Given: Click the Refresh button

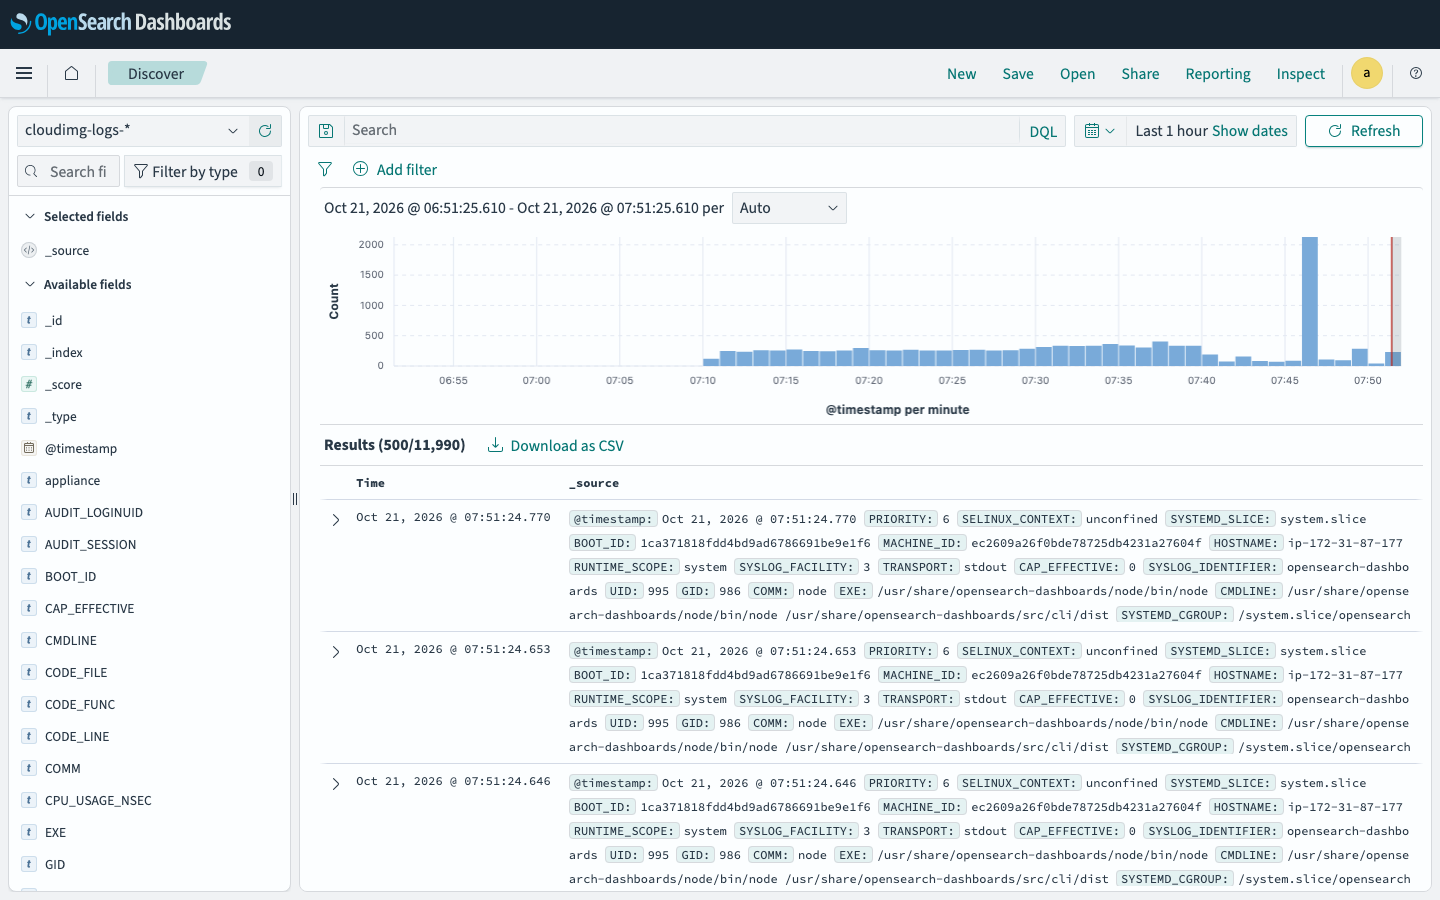Looking at the screenshot, I should [1364, 131].
